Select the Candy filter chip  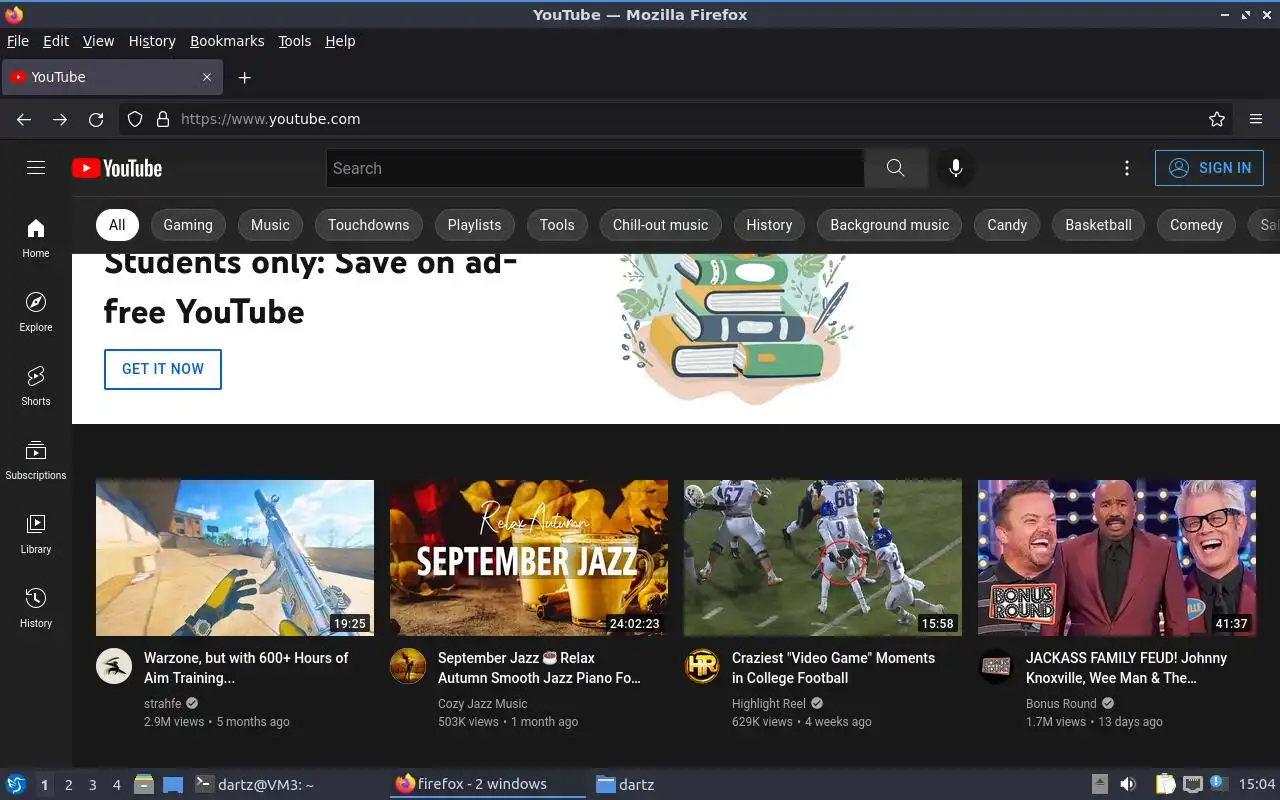pyautogui.click(x=1007, y=225)
